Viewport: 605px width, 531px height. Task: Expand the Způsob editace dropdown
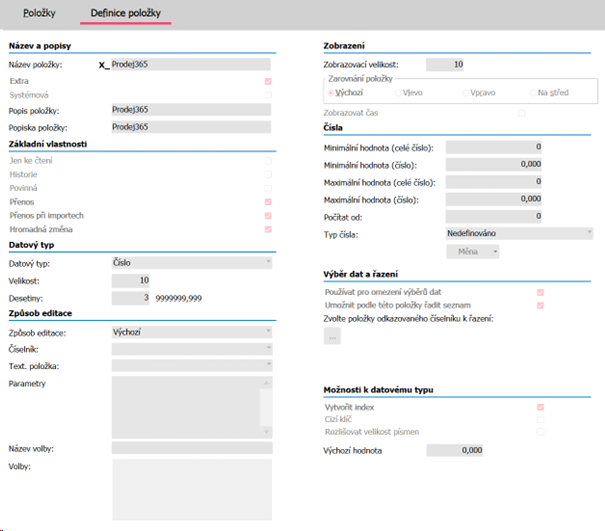point(190,331)
